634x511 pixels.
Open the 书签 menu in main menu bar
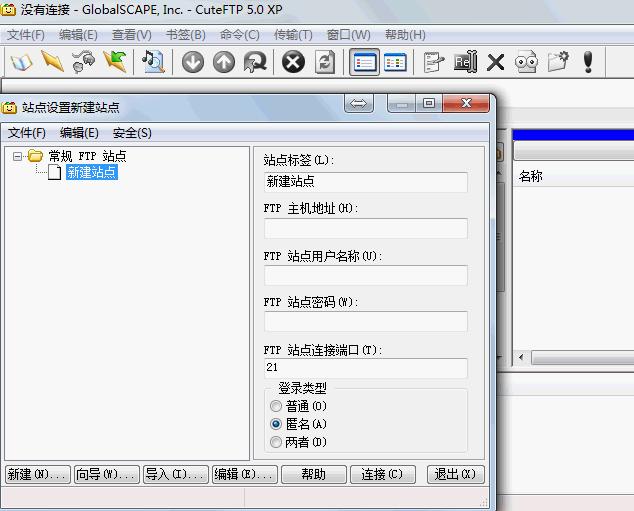click(x=184, y=35)
